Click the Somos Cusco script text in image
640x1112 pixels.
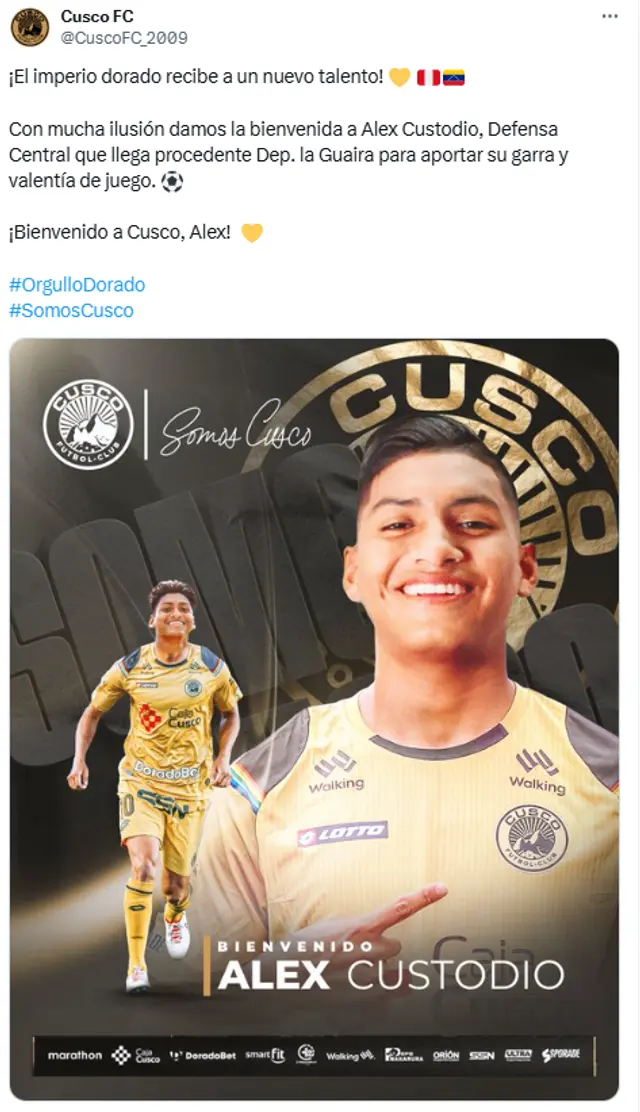tap(236, 427)
